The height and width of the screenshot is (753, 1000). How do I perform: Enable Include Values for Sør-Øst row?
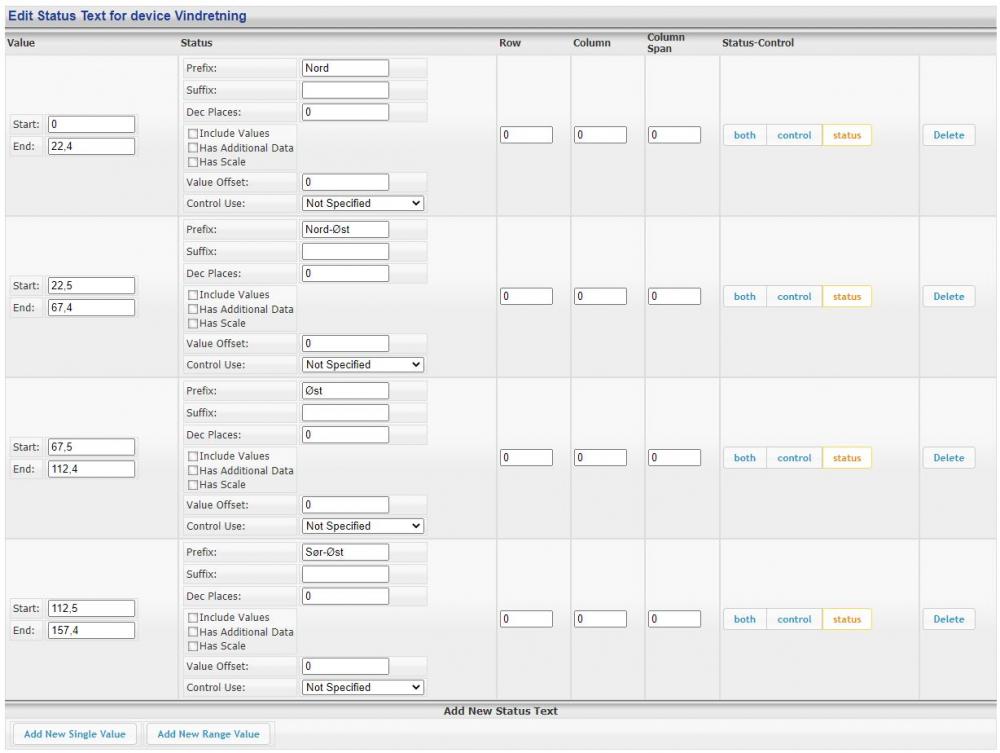[192, 618]
